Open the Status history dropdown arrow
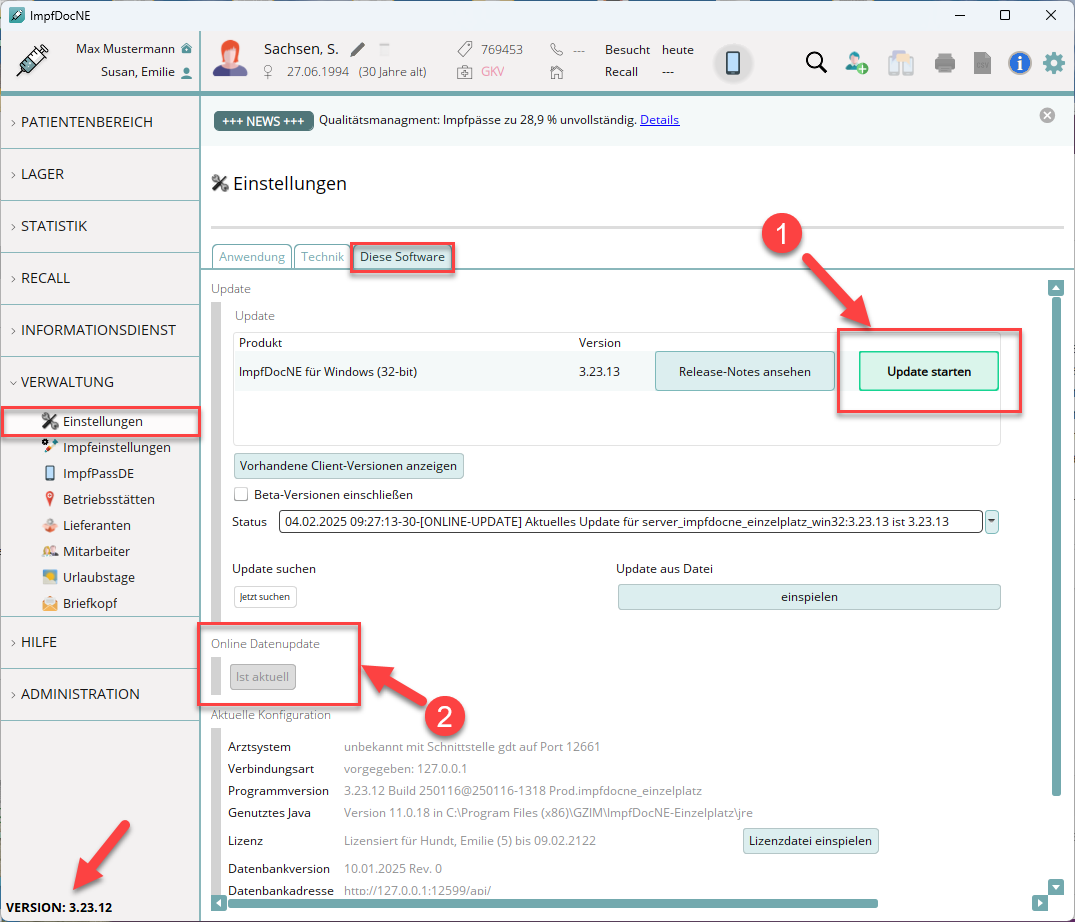 coord(991,522)
